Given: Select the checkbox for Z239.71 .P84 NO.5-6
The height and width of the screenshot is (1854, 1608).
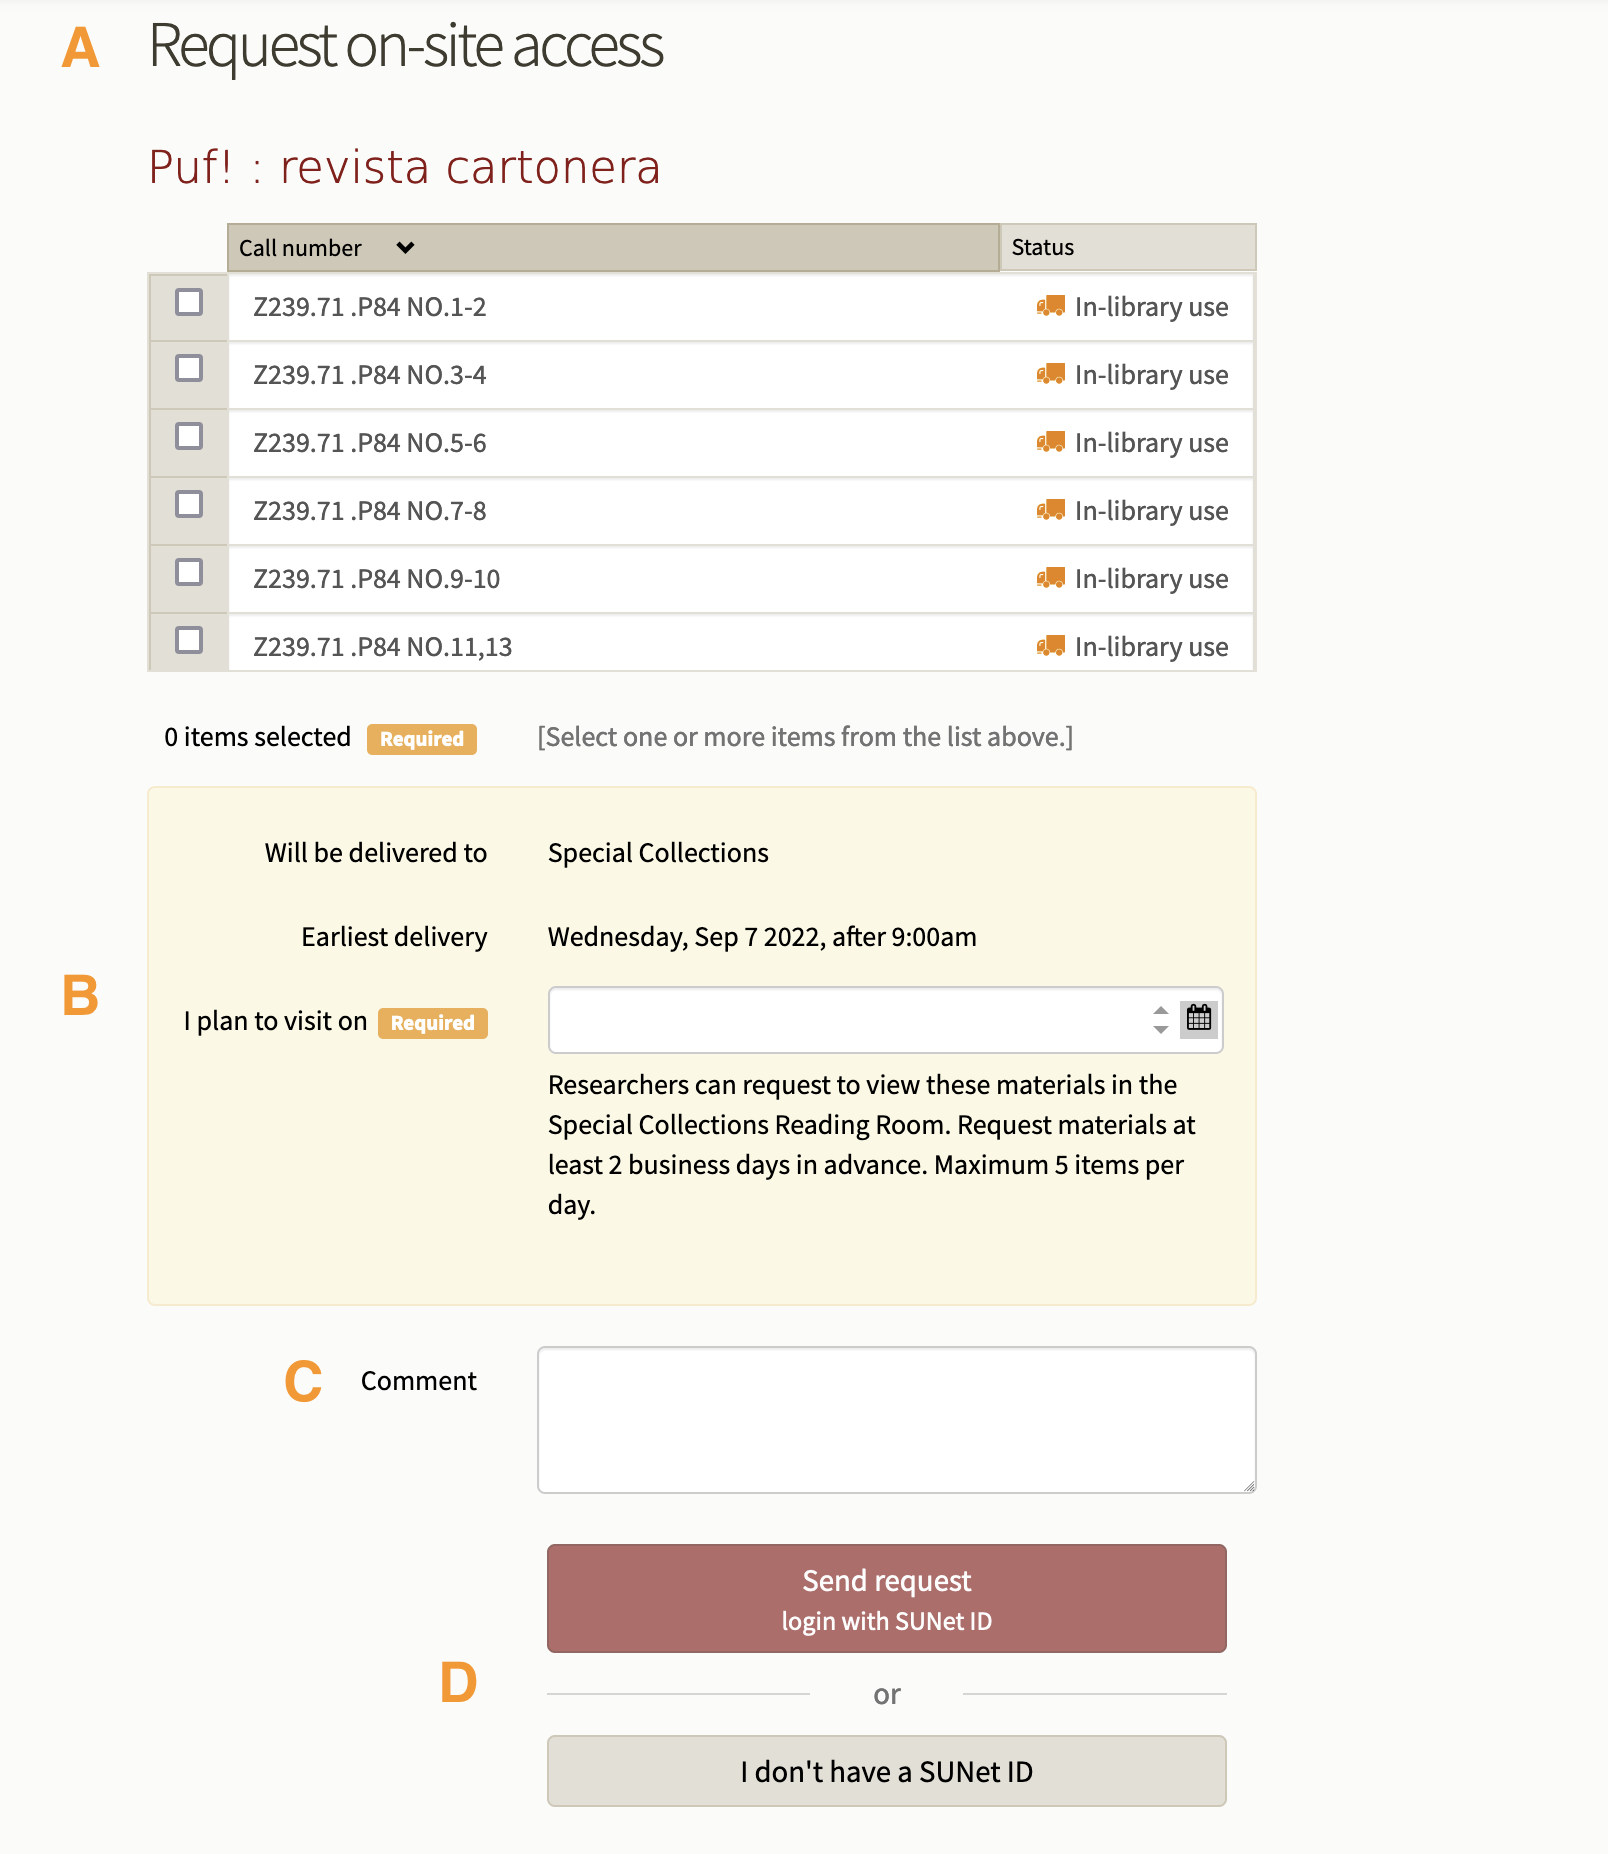Looking at the screenshot, I should tap(189, 436).
